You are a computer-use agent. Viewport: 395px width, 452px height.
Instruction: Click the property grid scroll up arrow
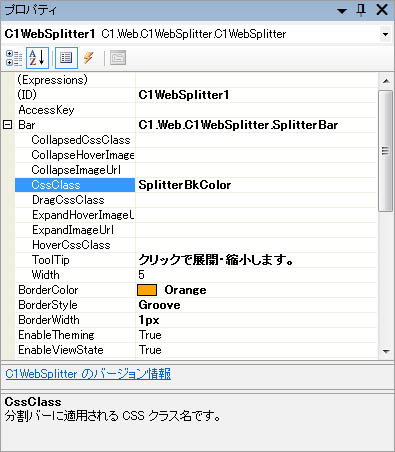tap(386, 81)
